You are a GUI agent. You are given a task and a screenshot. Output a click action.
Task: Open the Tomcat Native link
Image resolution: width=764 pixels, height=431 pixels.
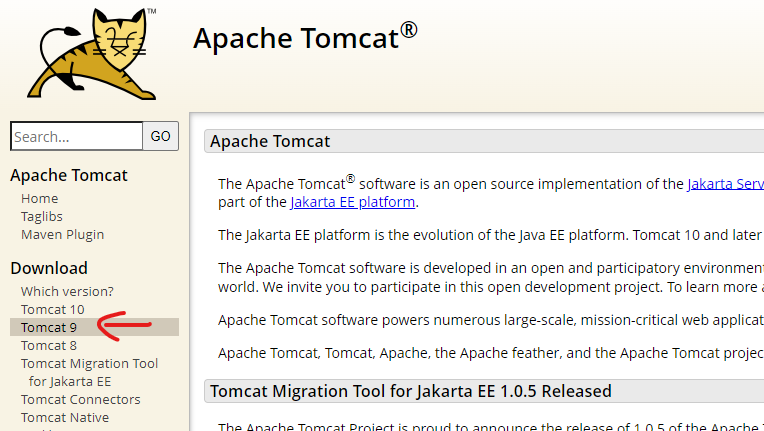65,417
